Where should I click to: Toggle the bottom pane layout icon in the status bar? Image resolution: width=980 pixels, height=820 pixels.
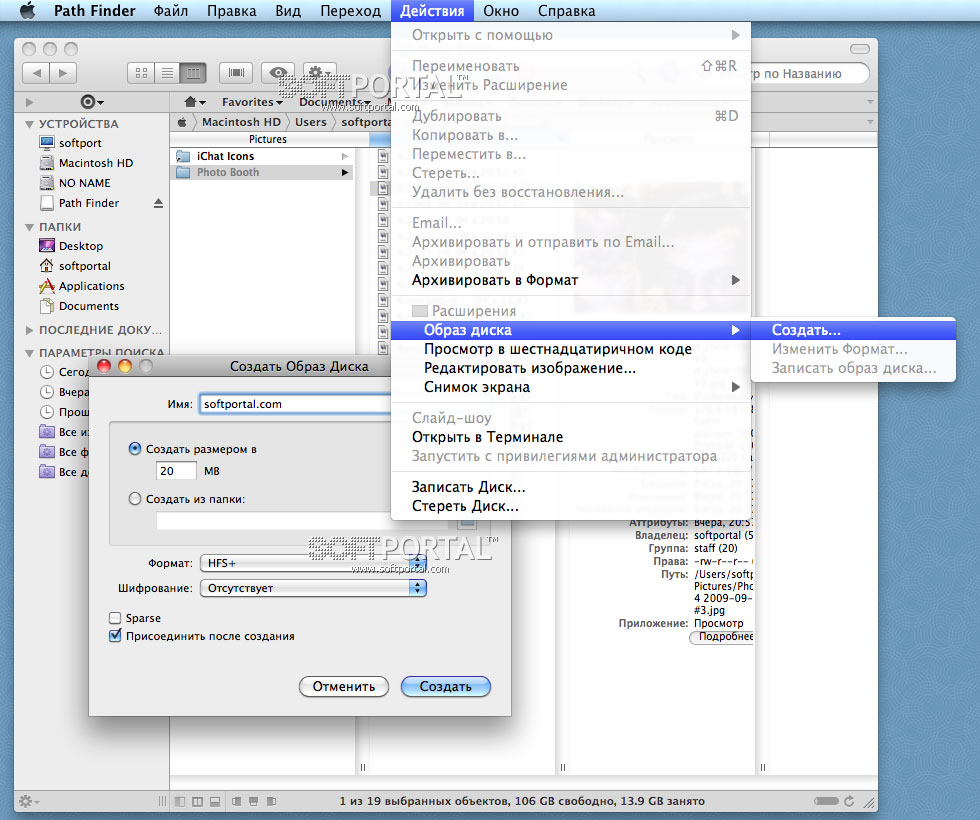pos(214,801)
